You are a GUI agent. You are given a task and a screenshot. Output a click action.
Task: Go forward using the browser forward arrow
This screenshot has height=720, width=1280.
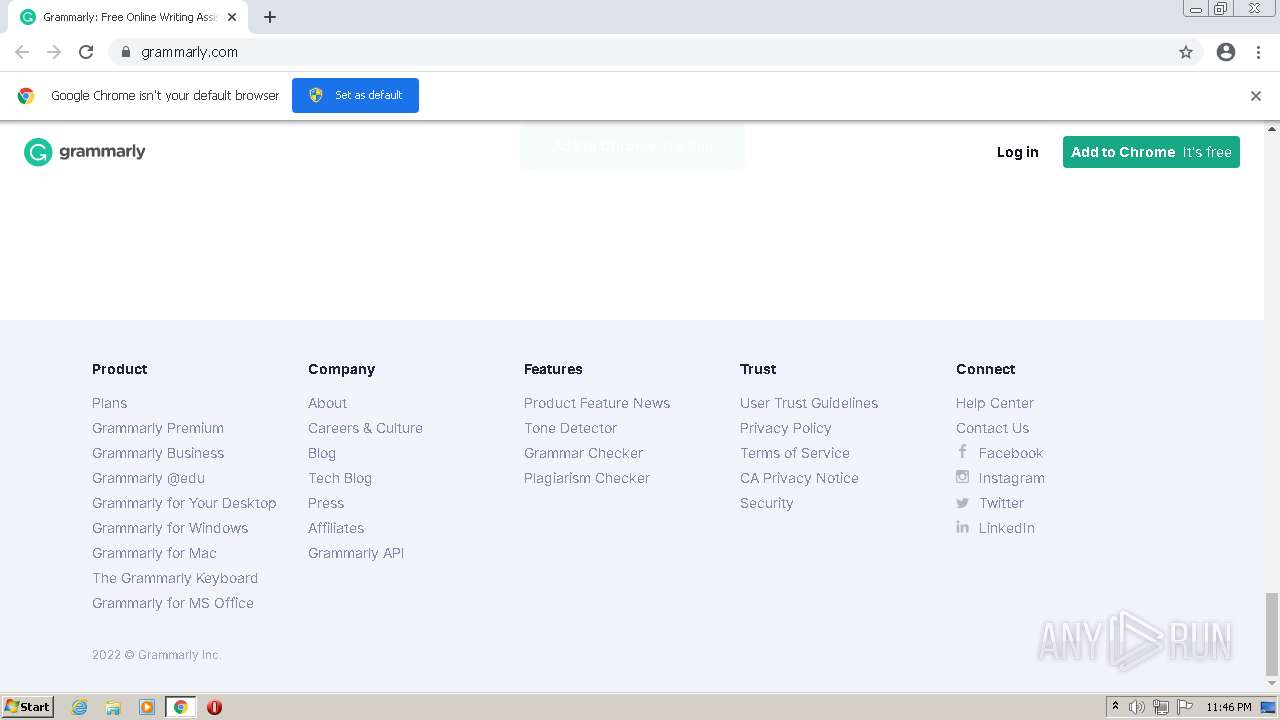pyautogui.click(x=54, y=52)
